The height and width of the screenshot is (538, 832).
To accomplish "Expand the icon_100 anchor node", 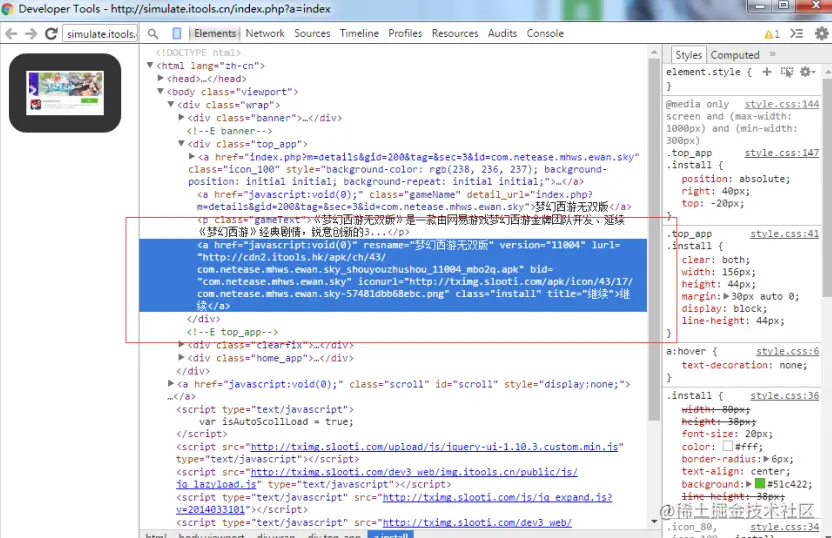I will point(192,157).
